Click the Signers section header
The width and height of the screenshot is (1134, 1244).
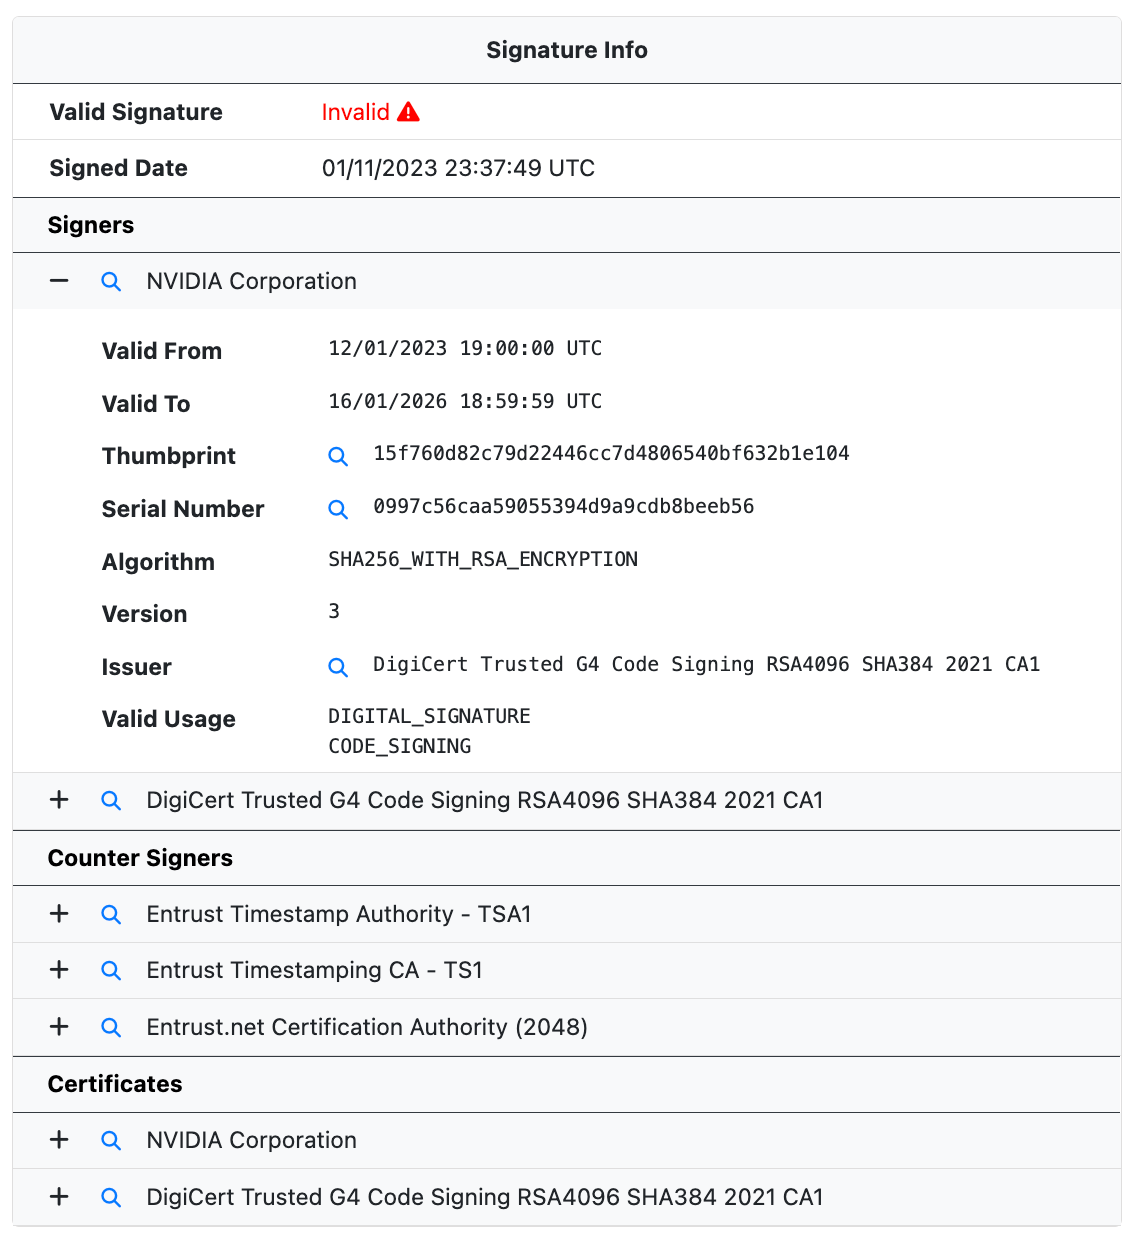pyautogui.click(x=91, y=225)
